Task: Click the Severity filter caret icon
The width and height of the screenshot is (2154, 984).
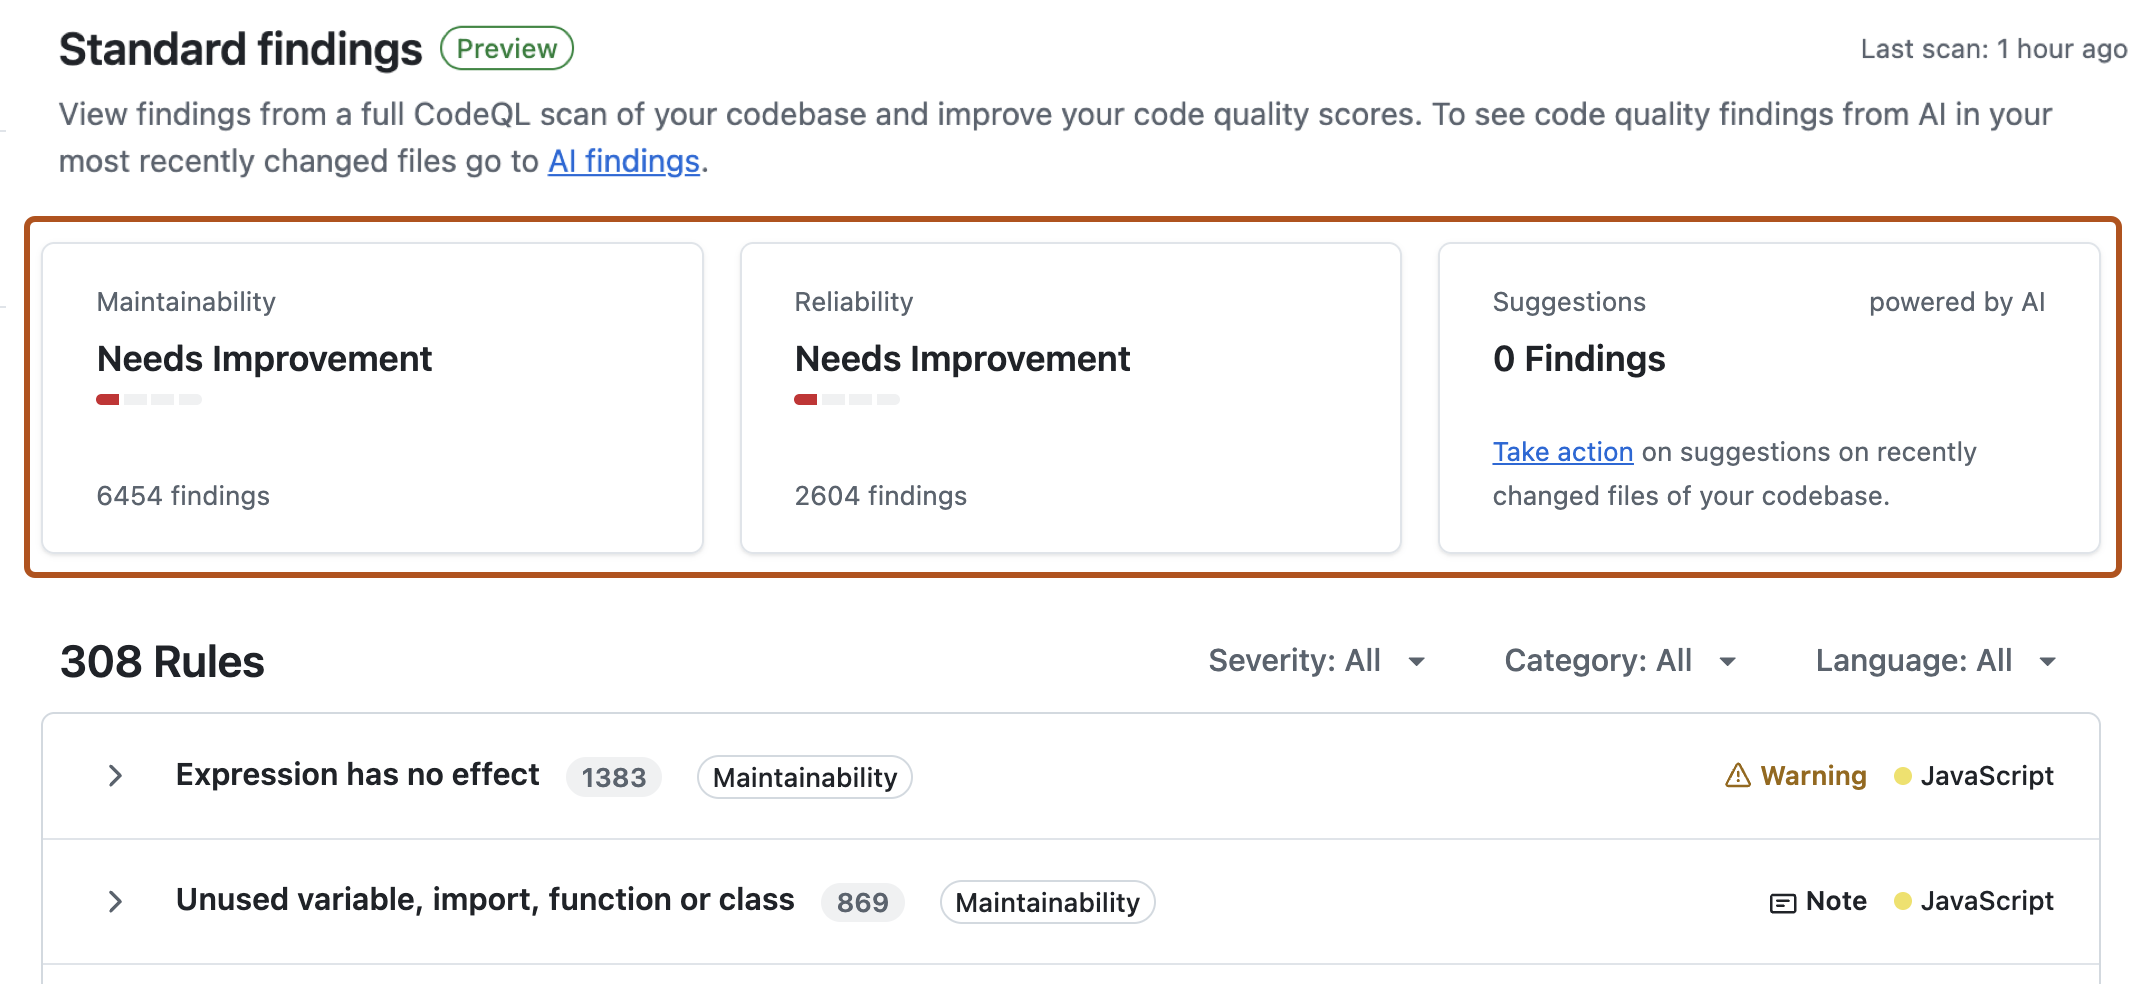Action: (1416, 661)
